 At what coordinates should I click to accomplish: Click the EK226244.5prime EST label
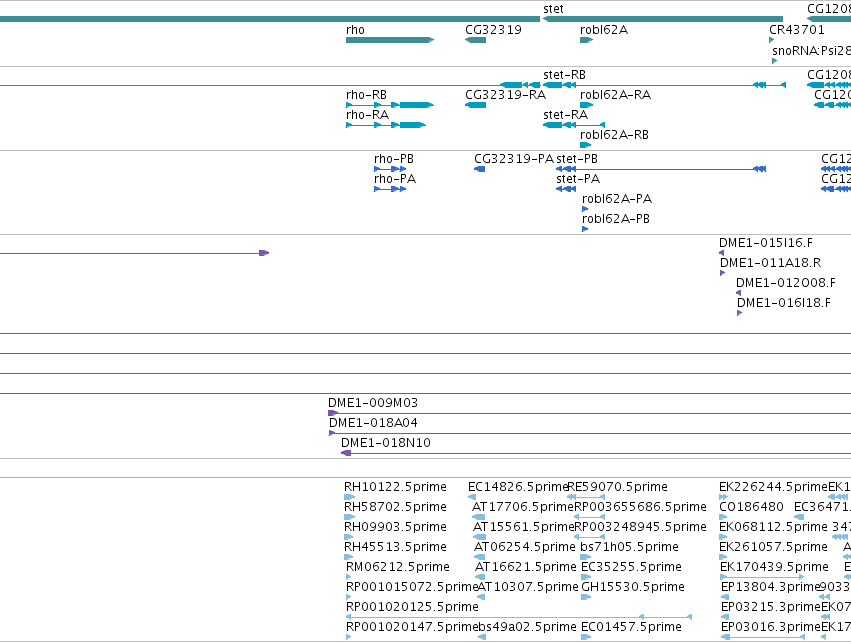pos(773,487)
